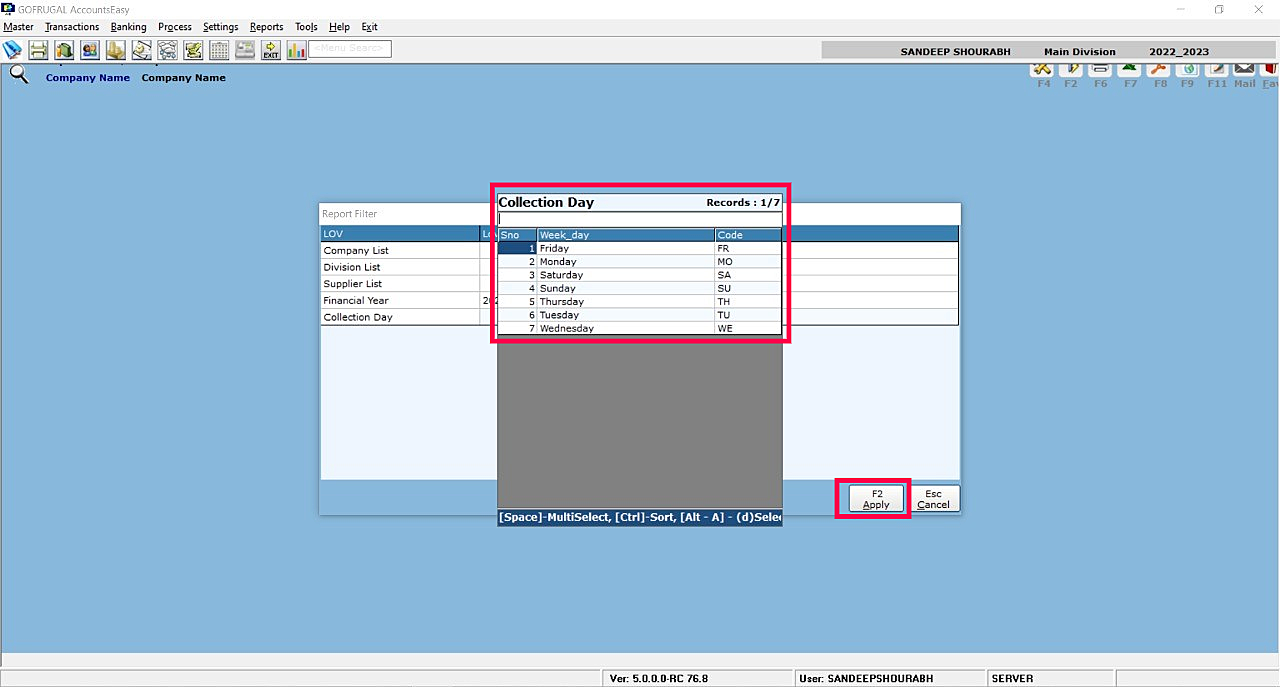Click the network diagram toolbar icon
This screenshot has height=687, width=1280.
[x=167, y=50]
